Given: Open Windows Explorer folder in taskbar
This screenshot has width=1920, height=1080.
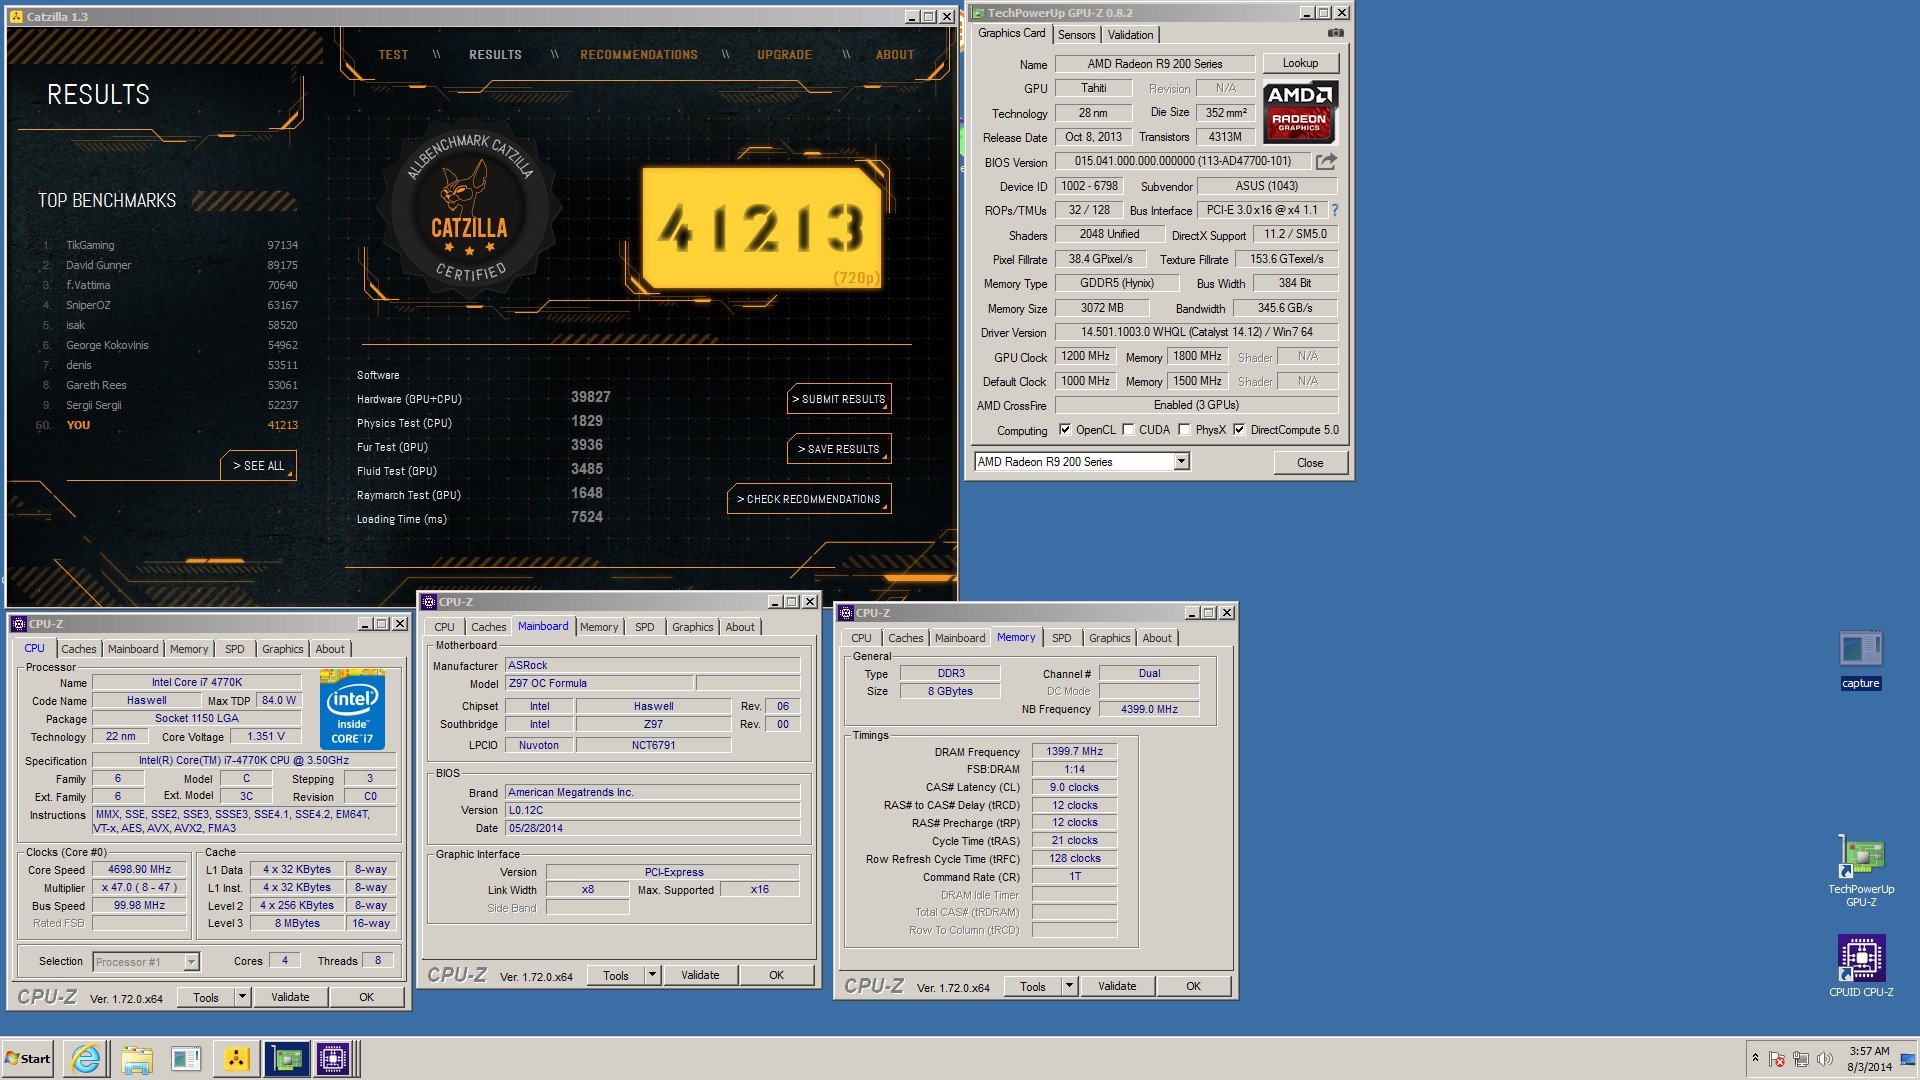Looking at the screenshot, I should 136,1059.
